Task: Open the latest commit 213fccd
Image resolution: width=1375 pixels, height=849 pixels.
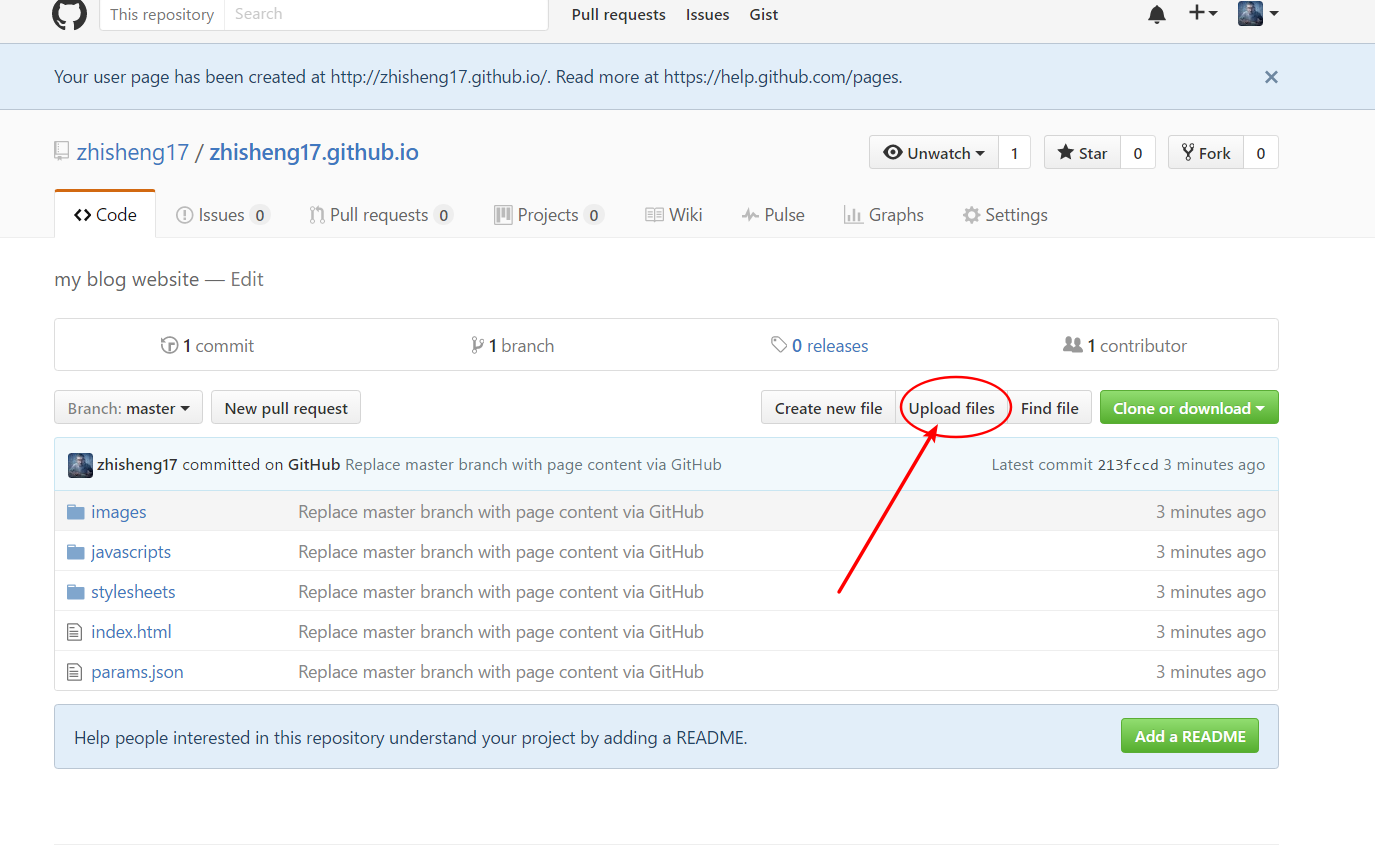Action: pyautogui.click(x=1128, y=465)
